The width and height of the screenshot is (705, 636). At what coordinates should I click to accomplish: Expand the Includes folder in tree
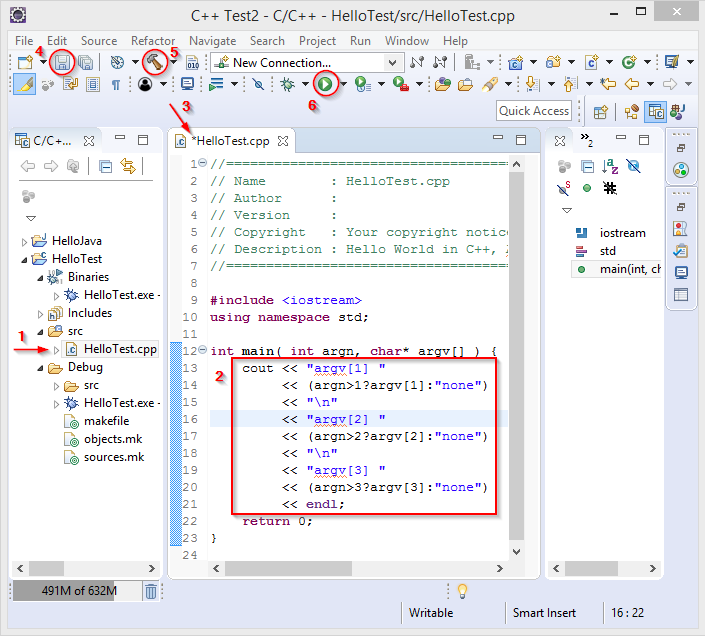pos(40,313)
